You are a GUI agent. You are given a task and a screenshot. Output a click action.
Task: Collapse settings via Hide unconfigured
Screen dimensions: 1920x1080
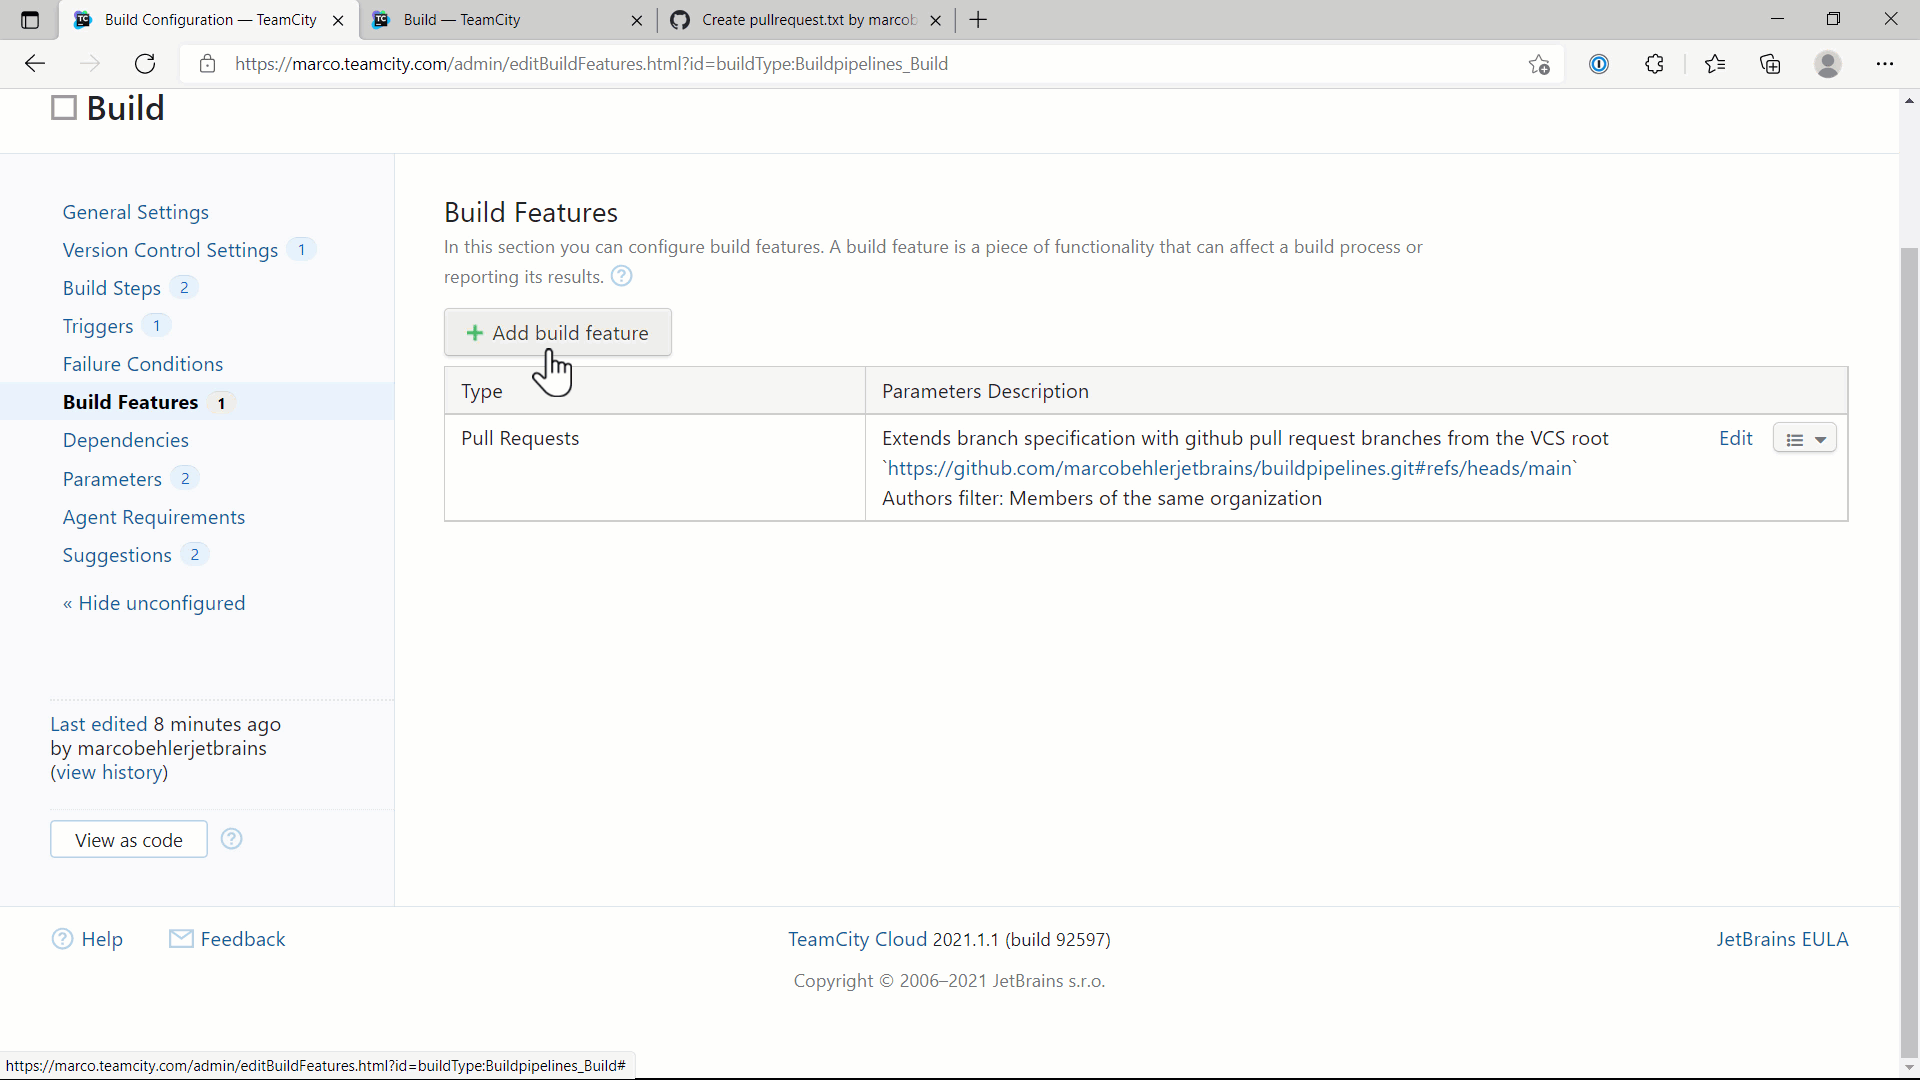(154, 603)
